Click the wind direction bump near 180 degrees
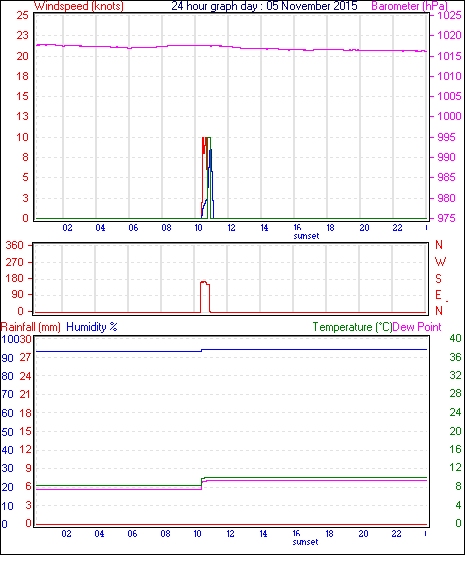The image size is (465, 563). pos(205,283)
